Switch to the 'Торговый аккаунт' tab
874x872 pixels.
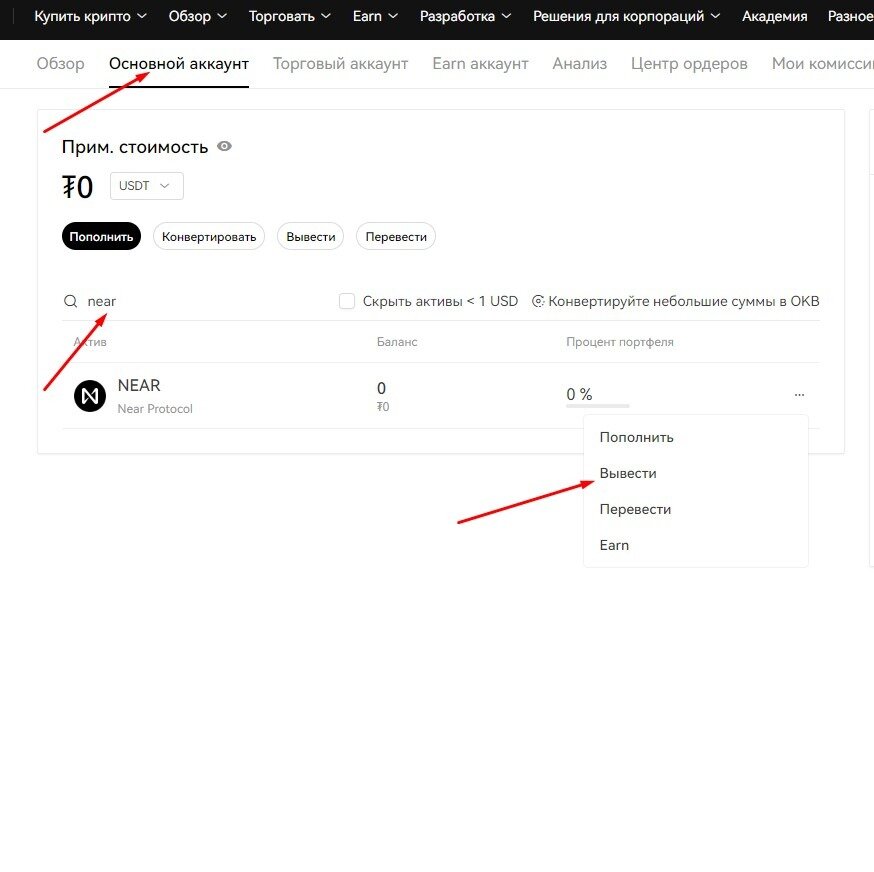tap(340, 63)
